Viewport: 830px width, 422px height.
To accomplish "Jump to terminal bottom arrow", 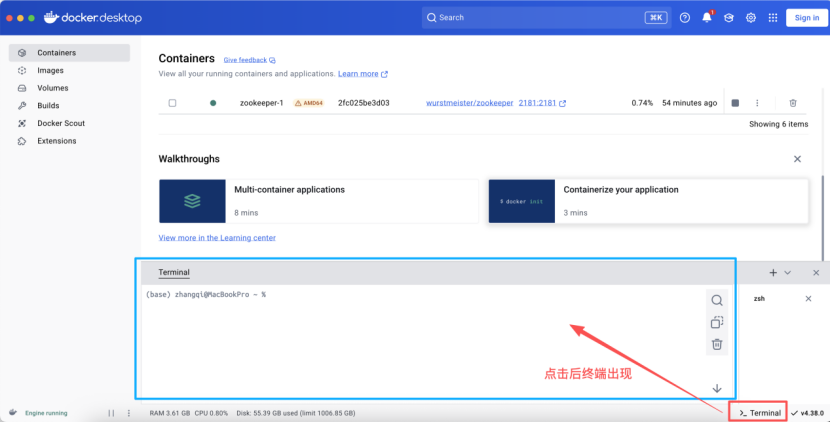I will (x=717, y=389).
